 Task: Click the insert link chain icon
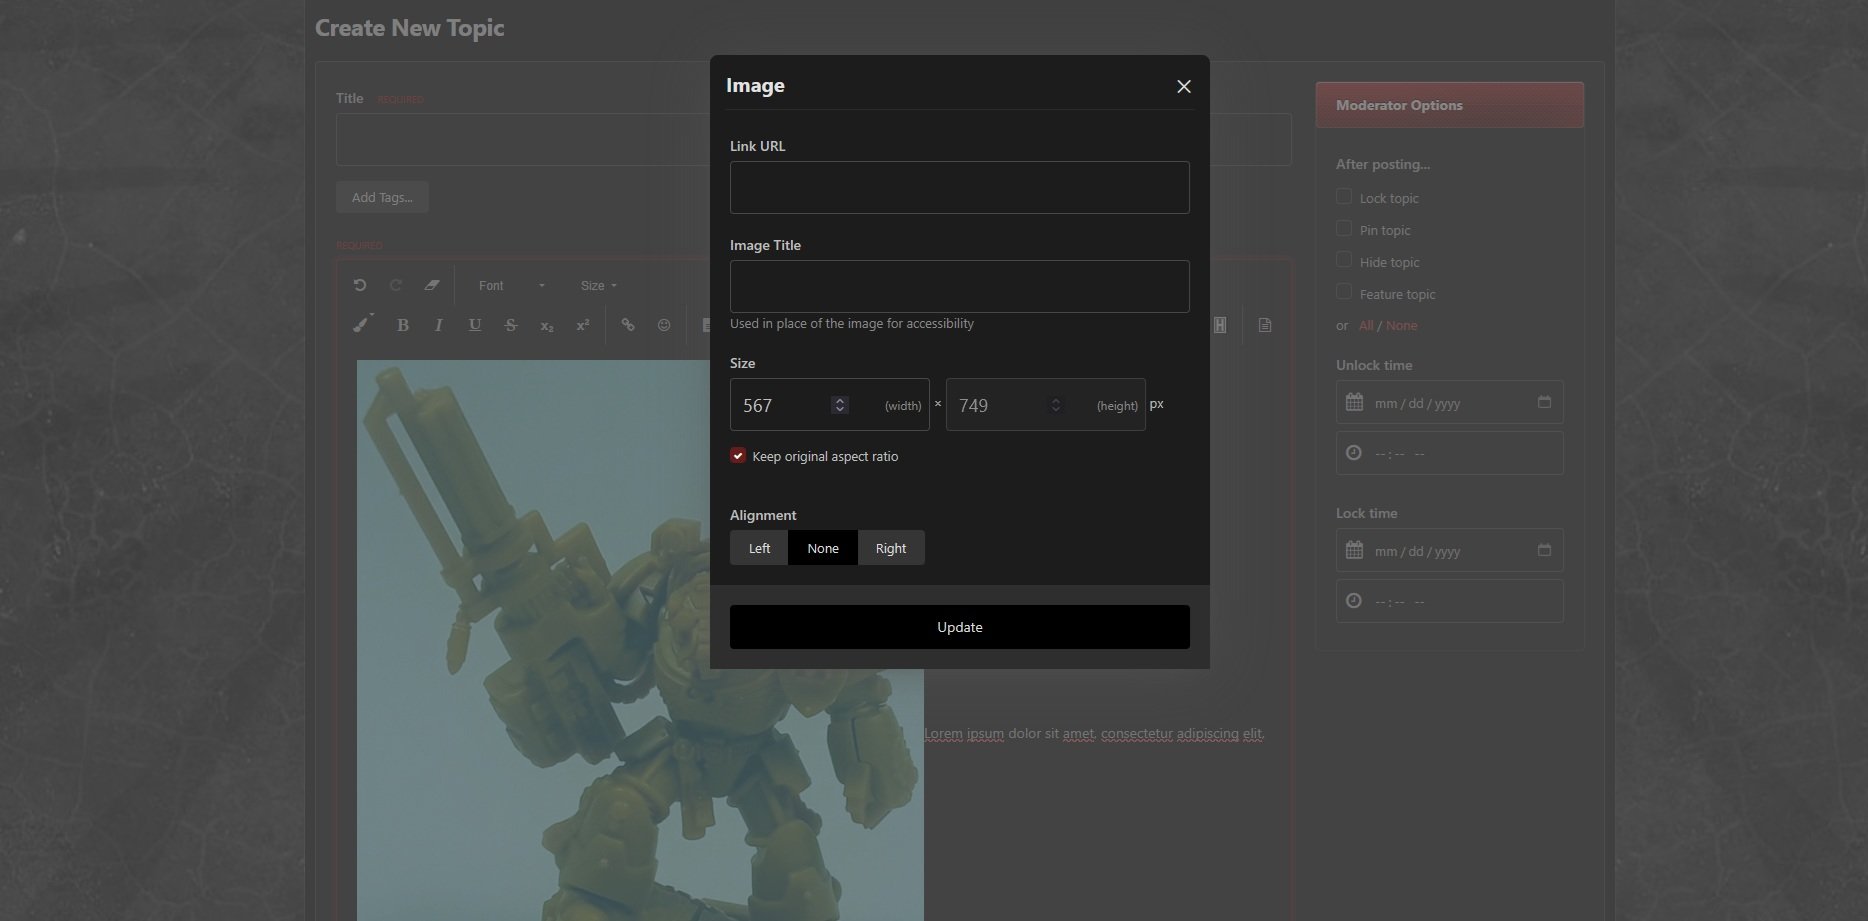coord(628,325)
